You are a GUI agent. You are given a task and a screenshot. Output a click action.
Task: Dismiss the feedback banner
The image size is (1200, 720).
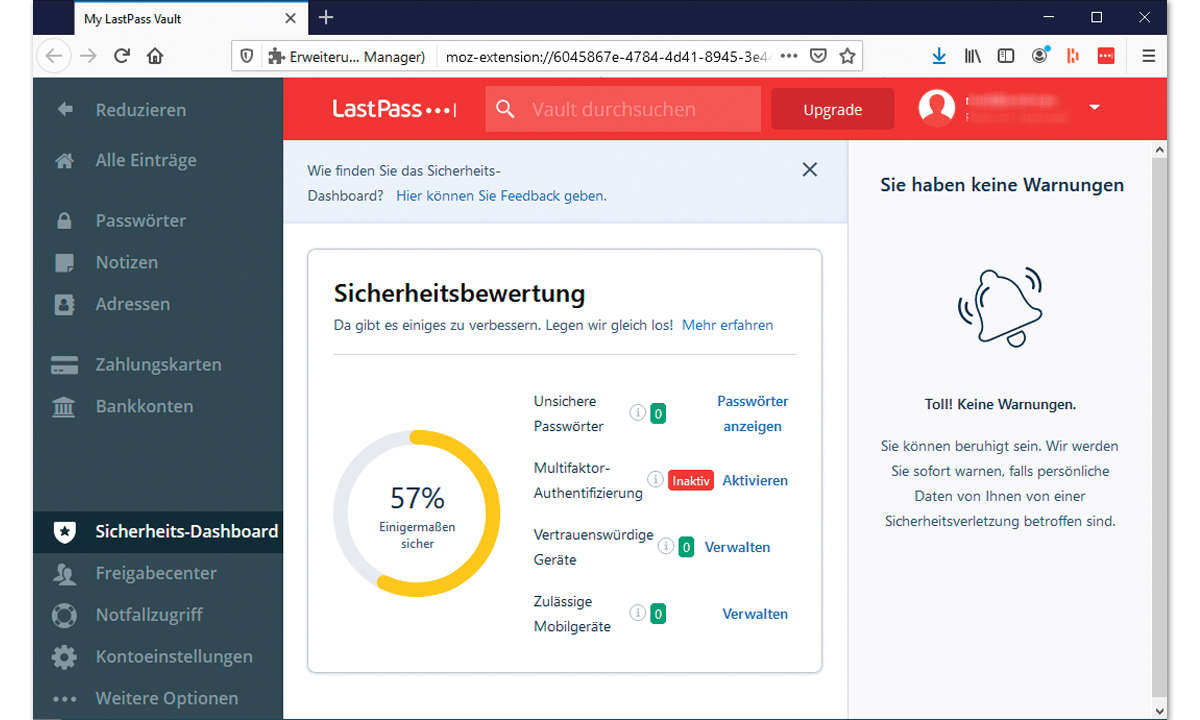(x=810, y=170)
